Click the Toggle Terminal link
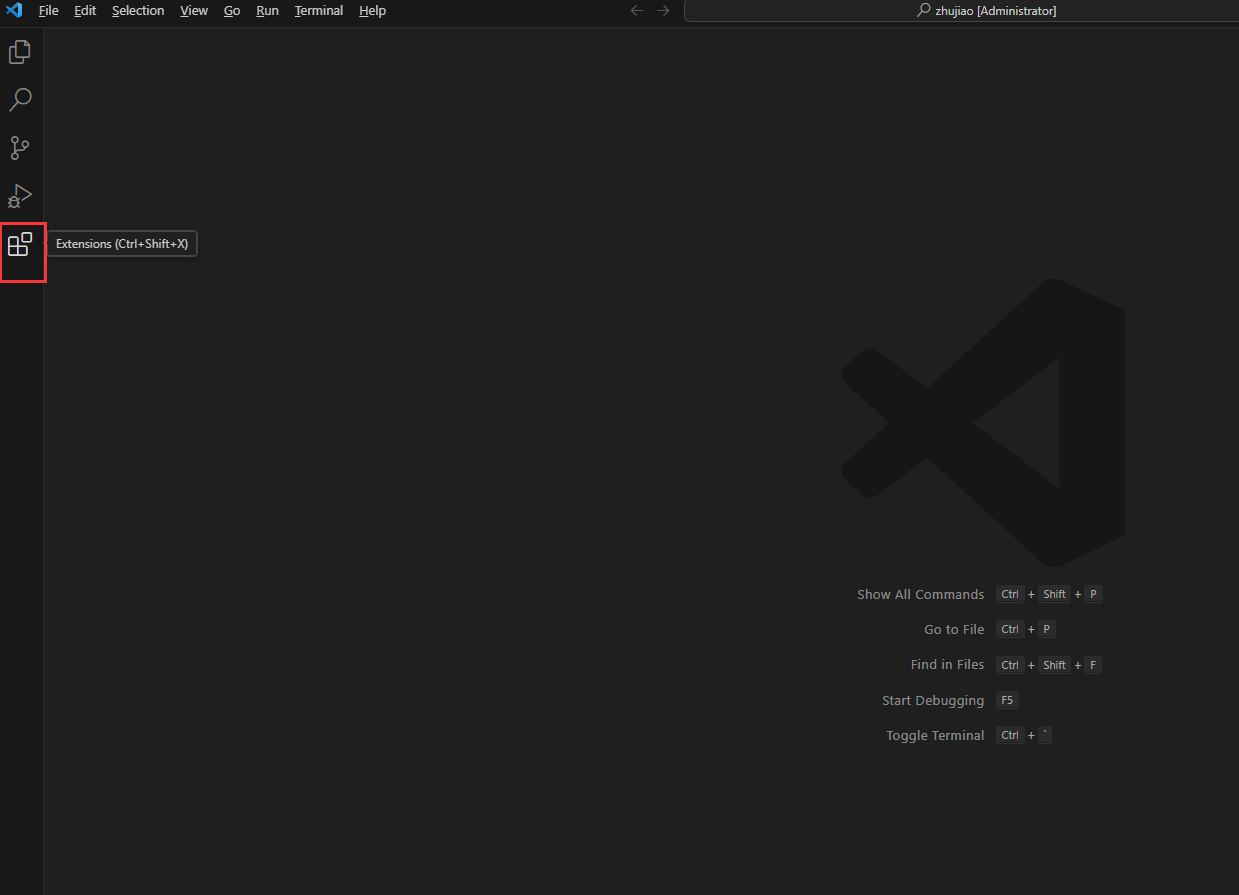 pos(935,735)
